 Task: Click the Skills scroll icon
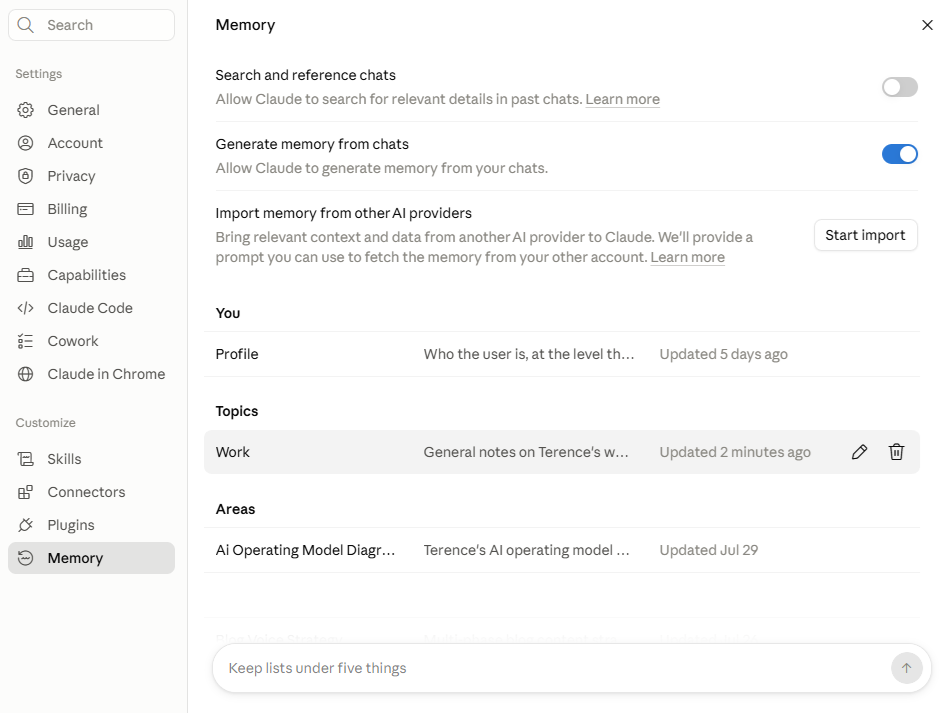click(25, 459)
